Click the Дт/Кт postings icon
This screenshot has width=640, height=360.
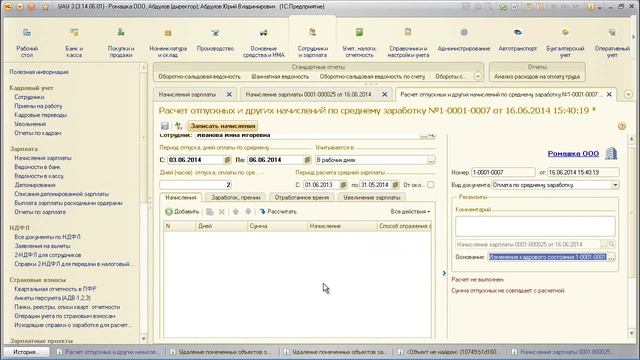click(178, 126)
